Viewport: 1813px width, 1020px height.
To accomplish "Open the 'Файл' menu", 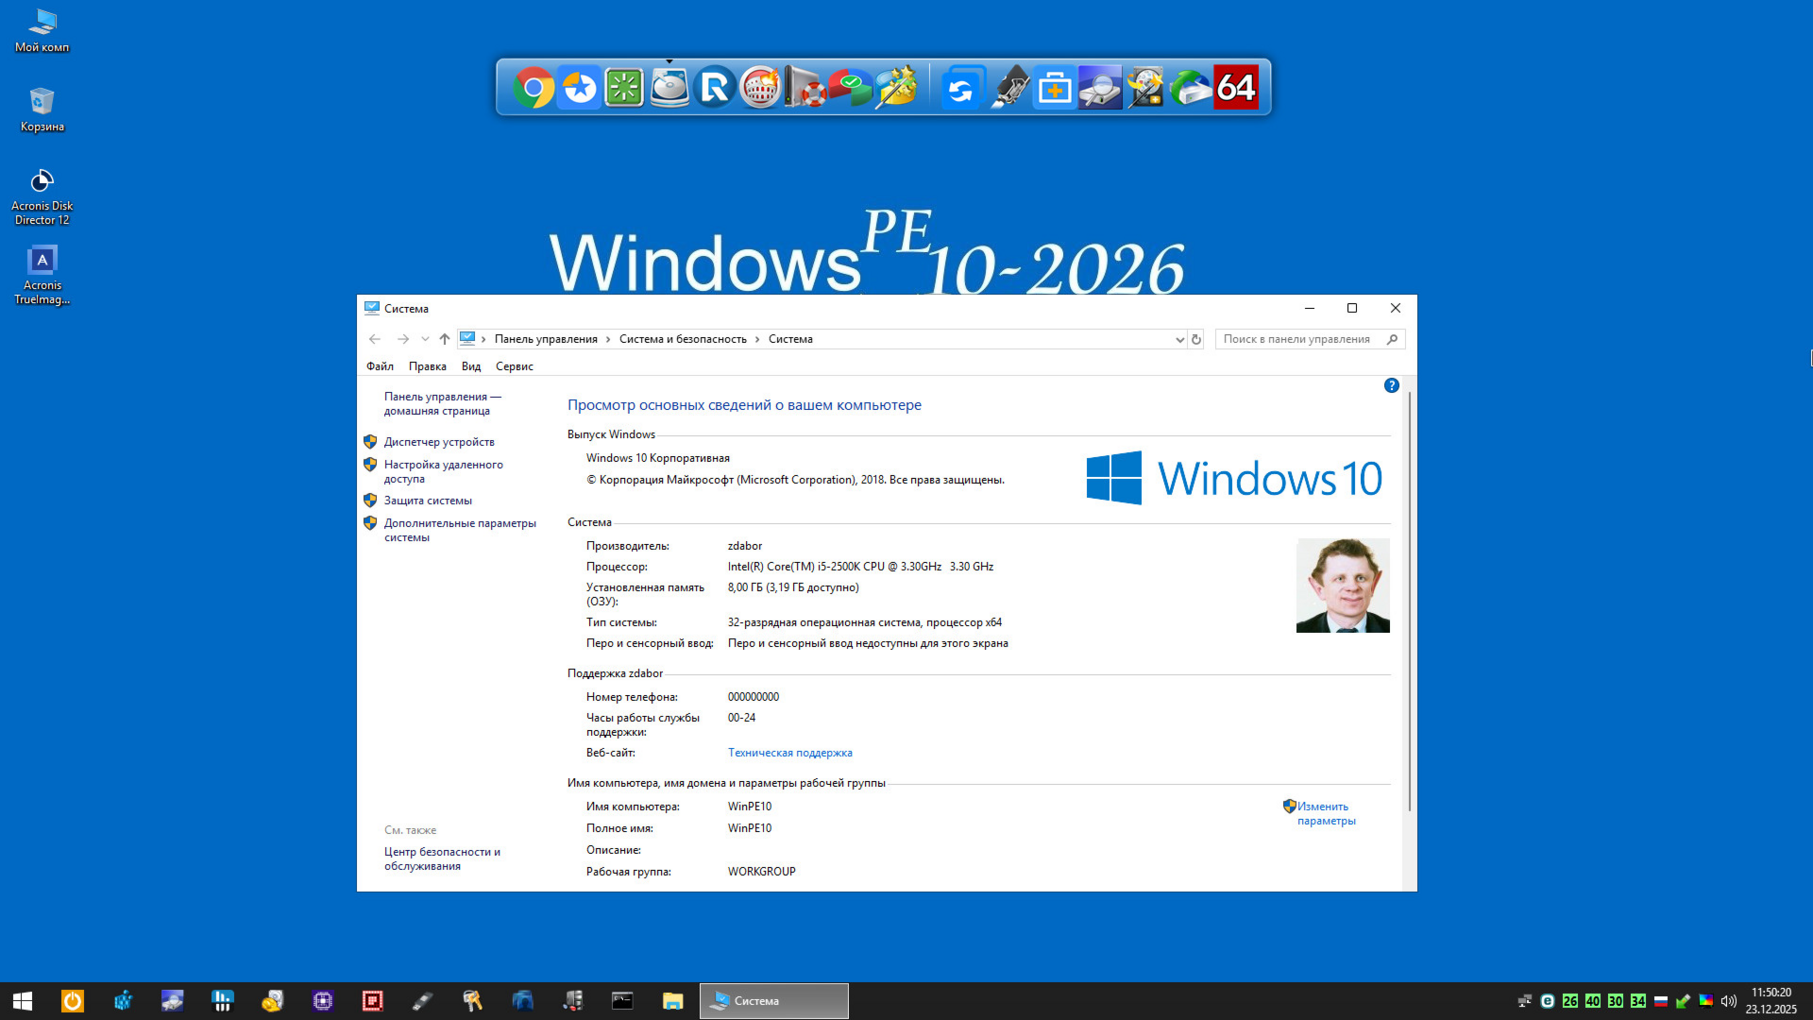I will pos(379,366).
